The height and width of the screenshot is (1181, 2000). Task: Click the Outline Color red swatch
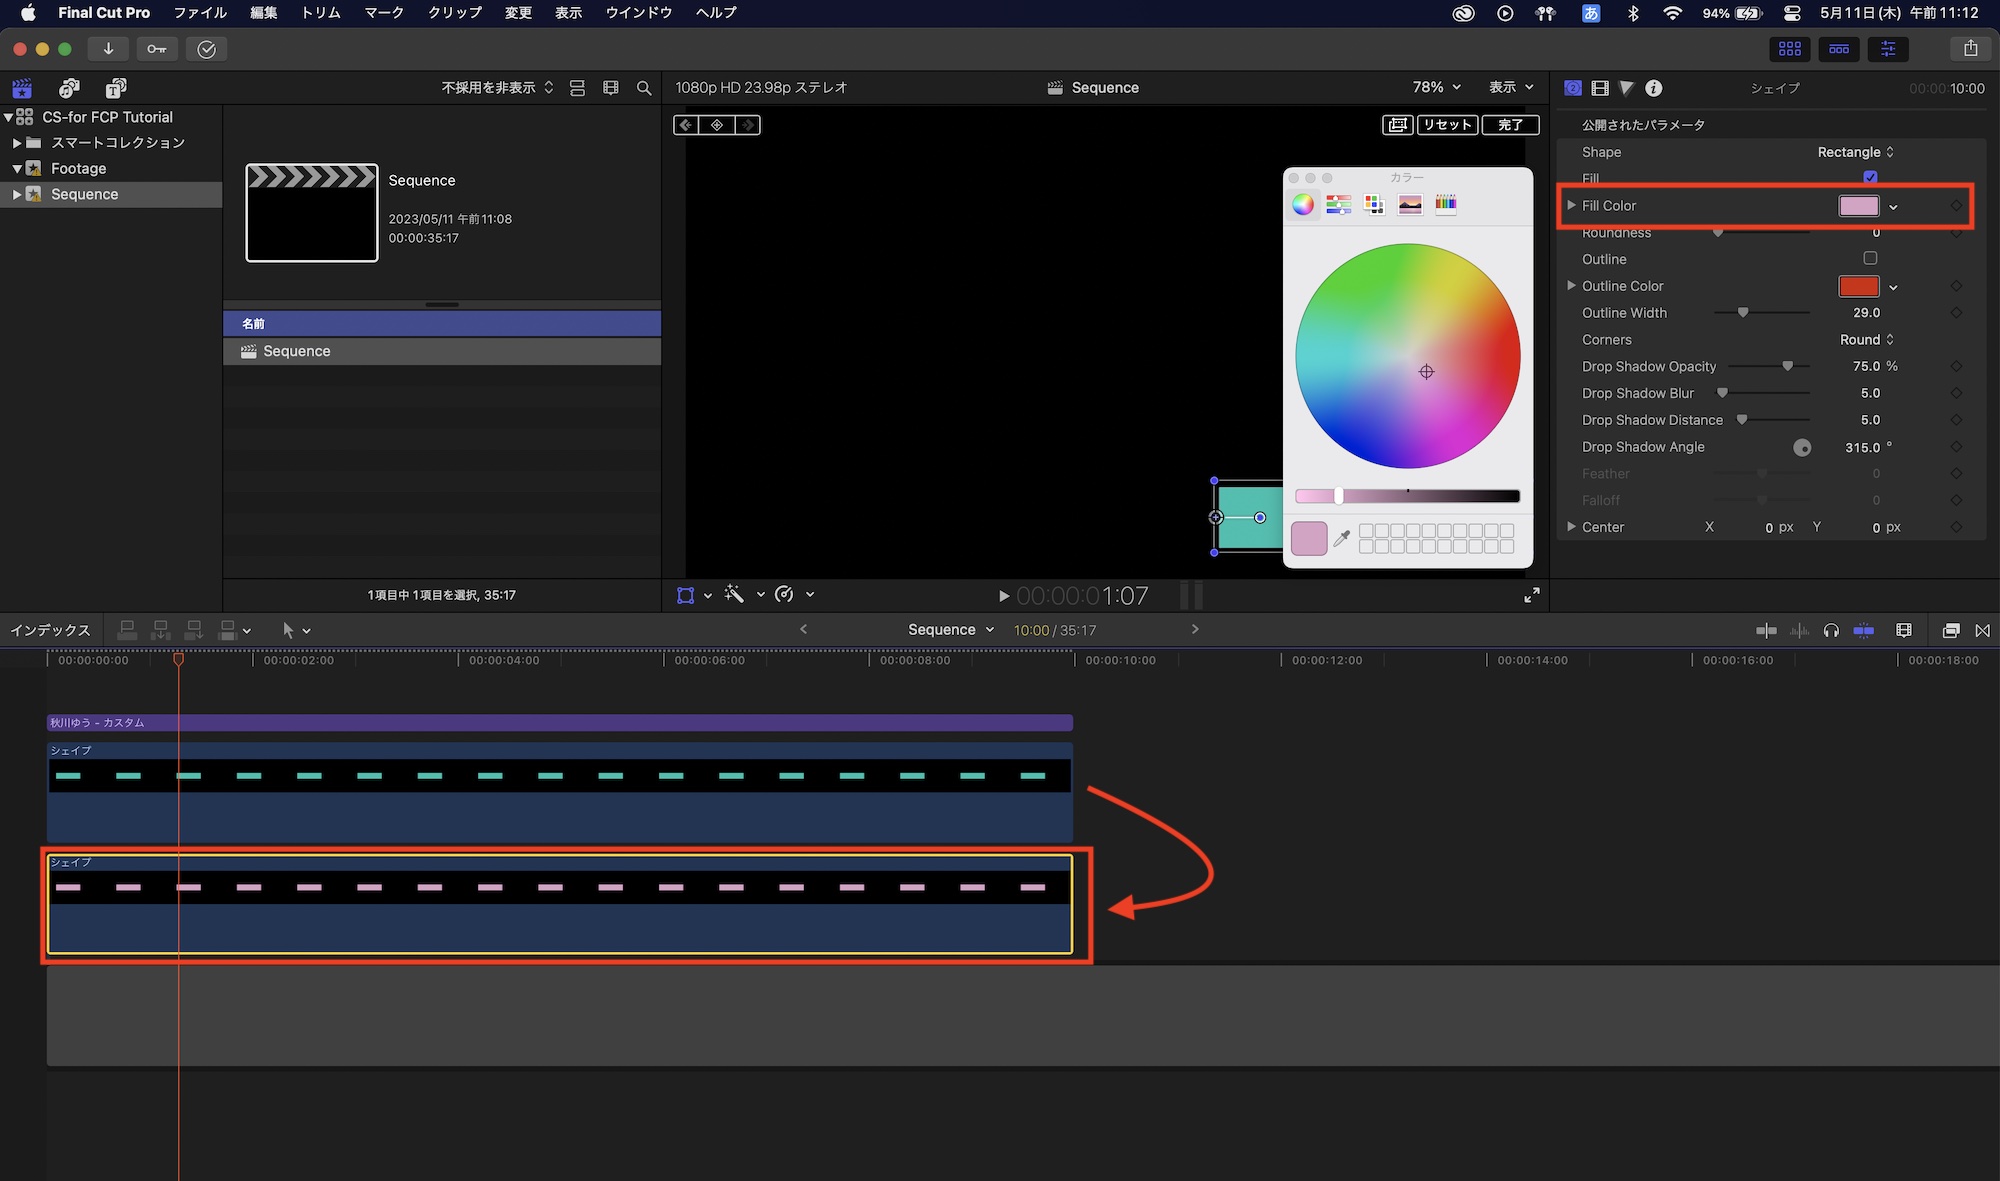point(1858,286)
